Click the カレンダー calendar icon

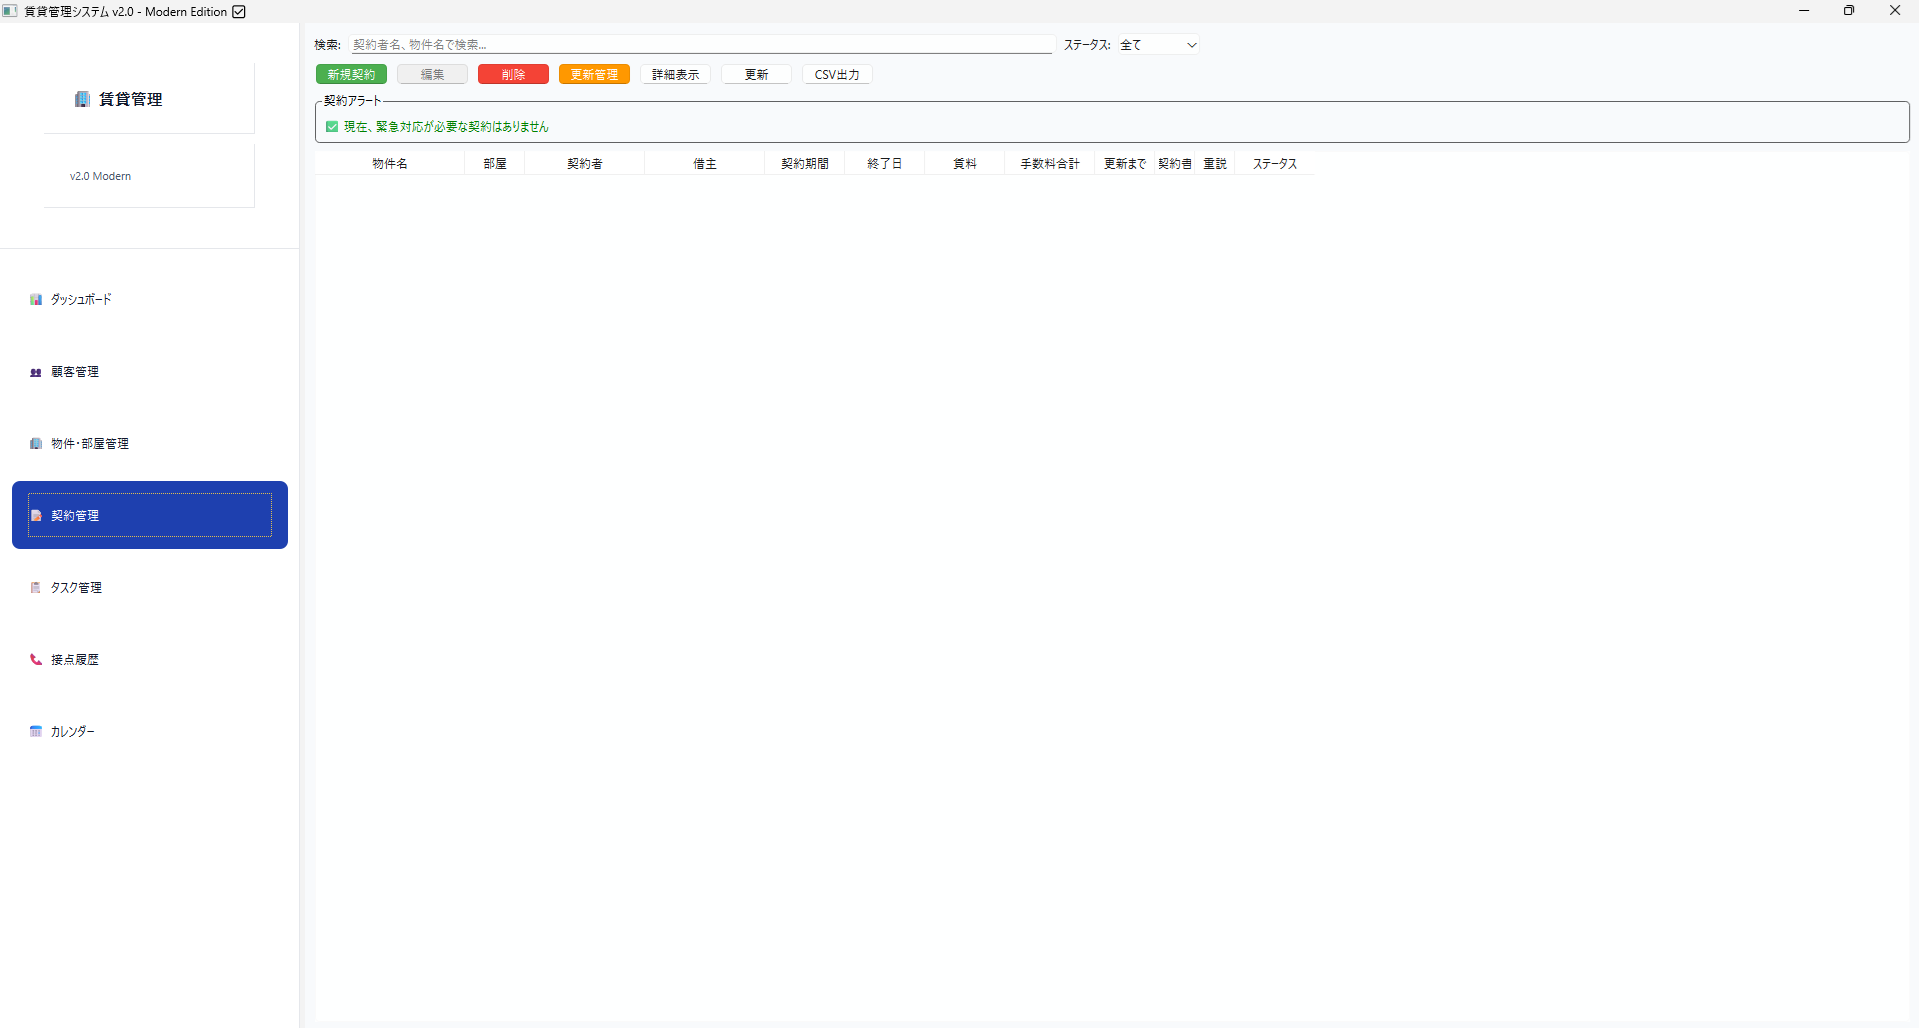tap(36, 732)
